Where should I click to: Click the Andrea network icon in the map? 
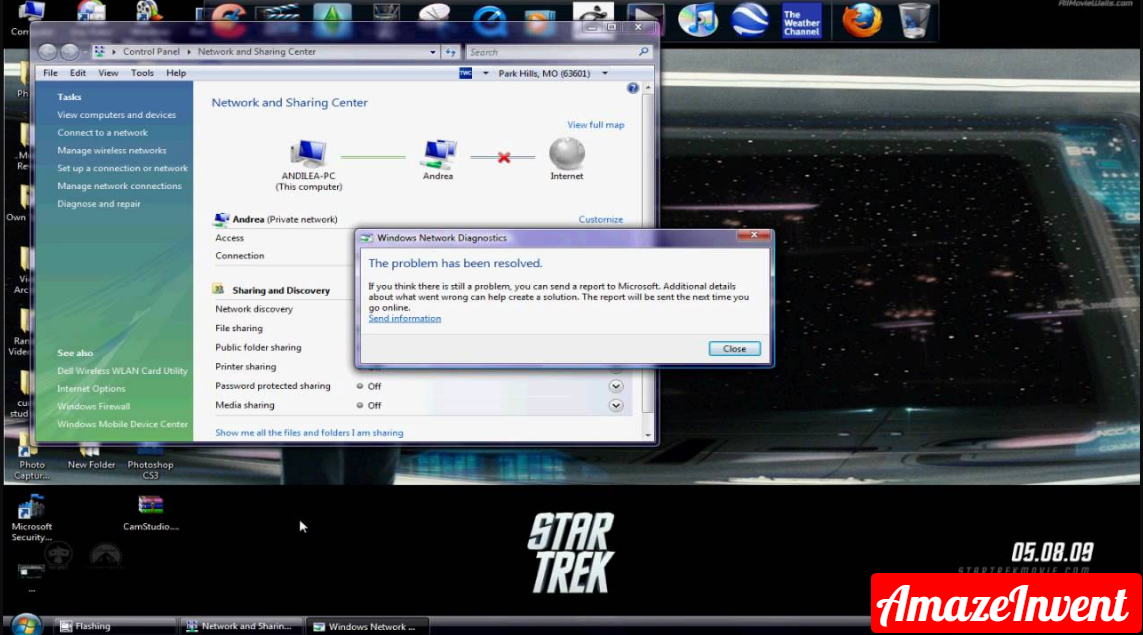(438, 154)
